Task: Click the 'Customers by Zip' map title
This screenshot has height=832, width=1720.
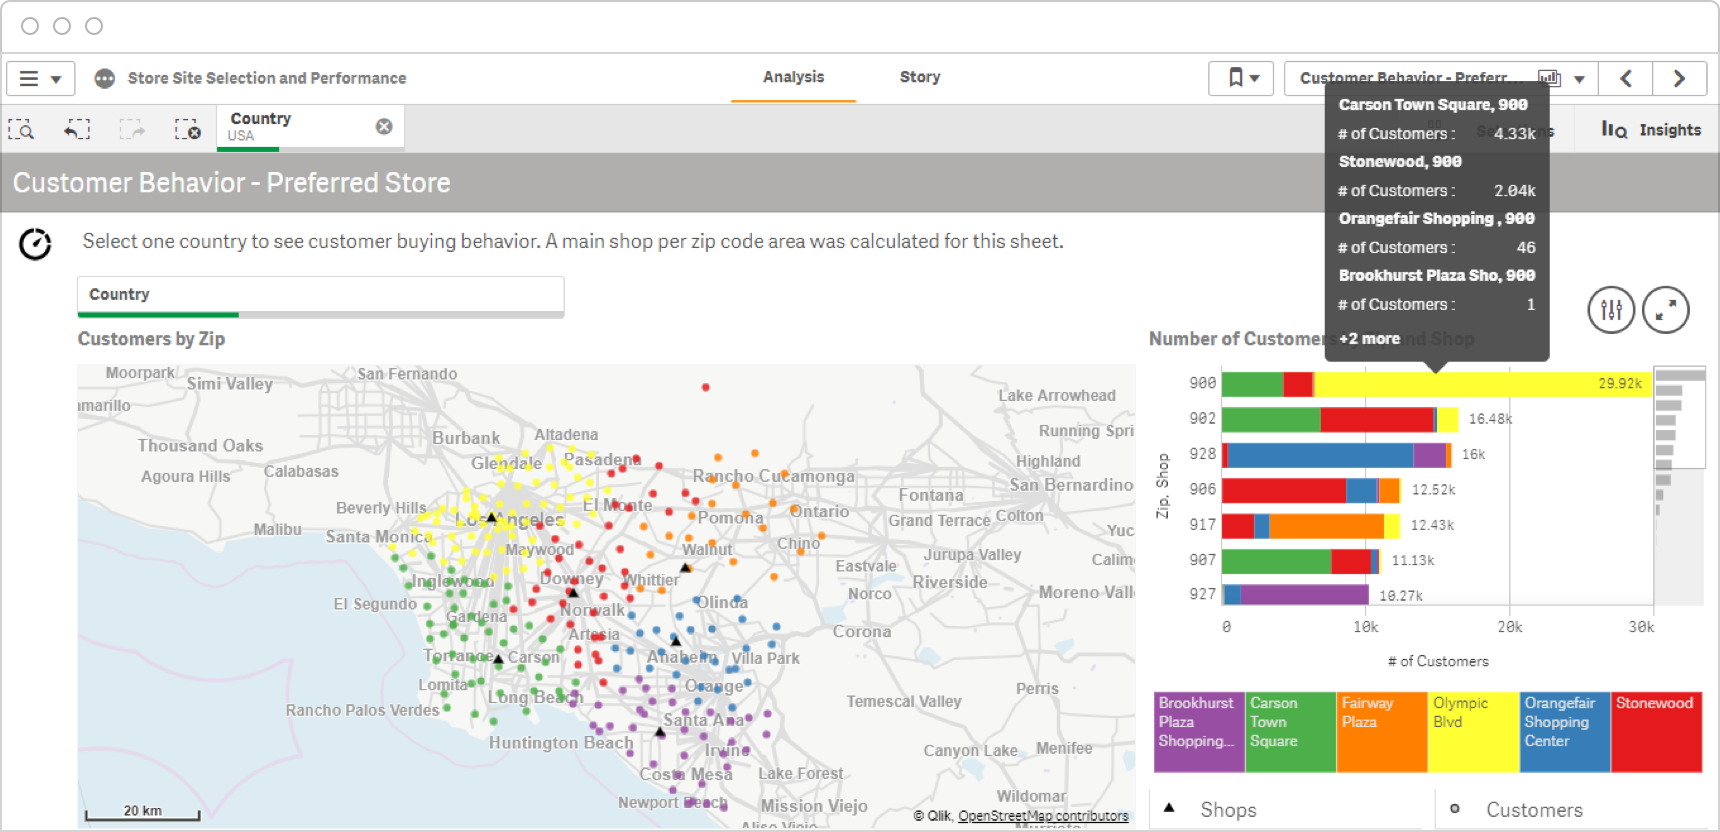Action: (x=151, y=339)
